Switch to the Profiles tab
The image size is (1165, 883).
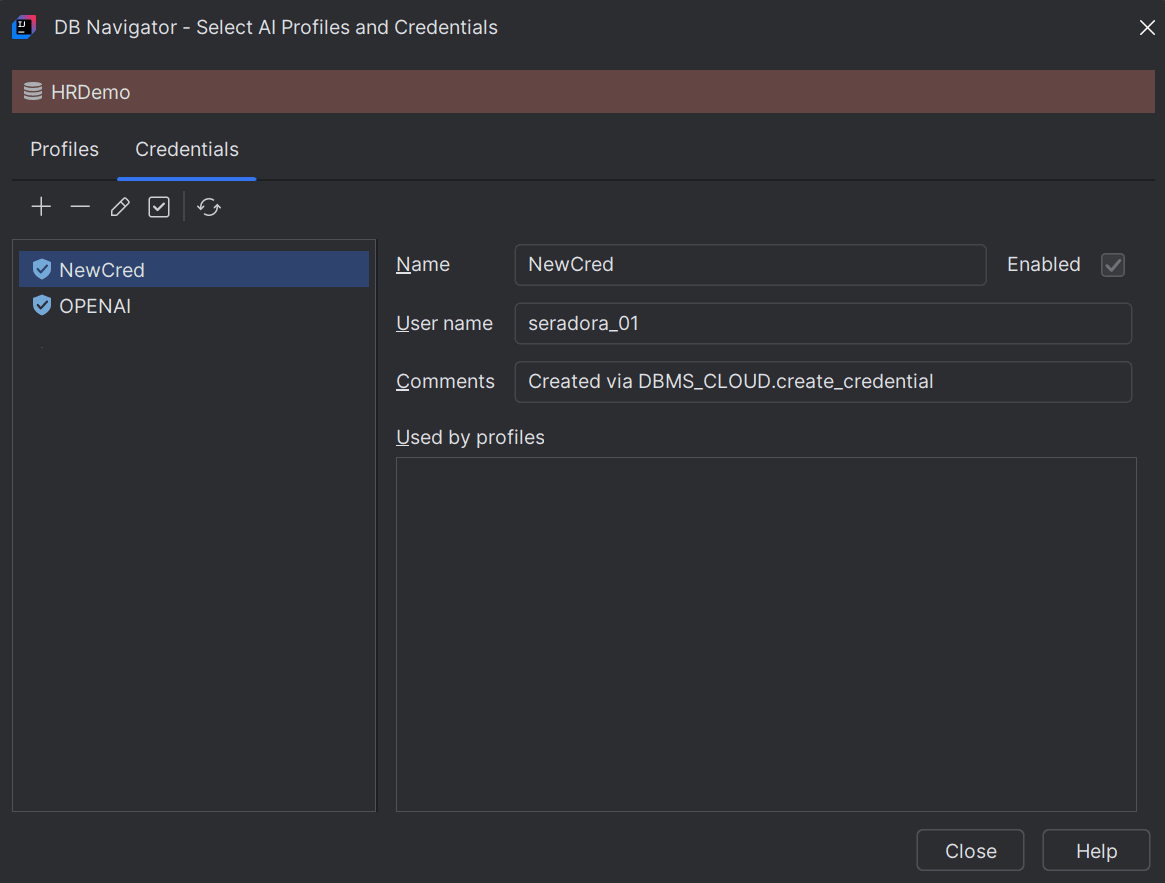(x=65, y=150)
